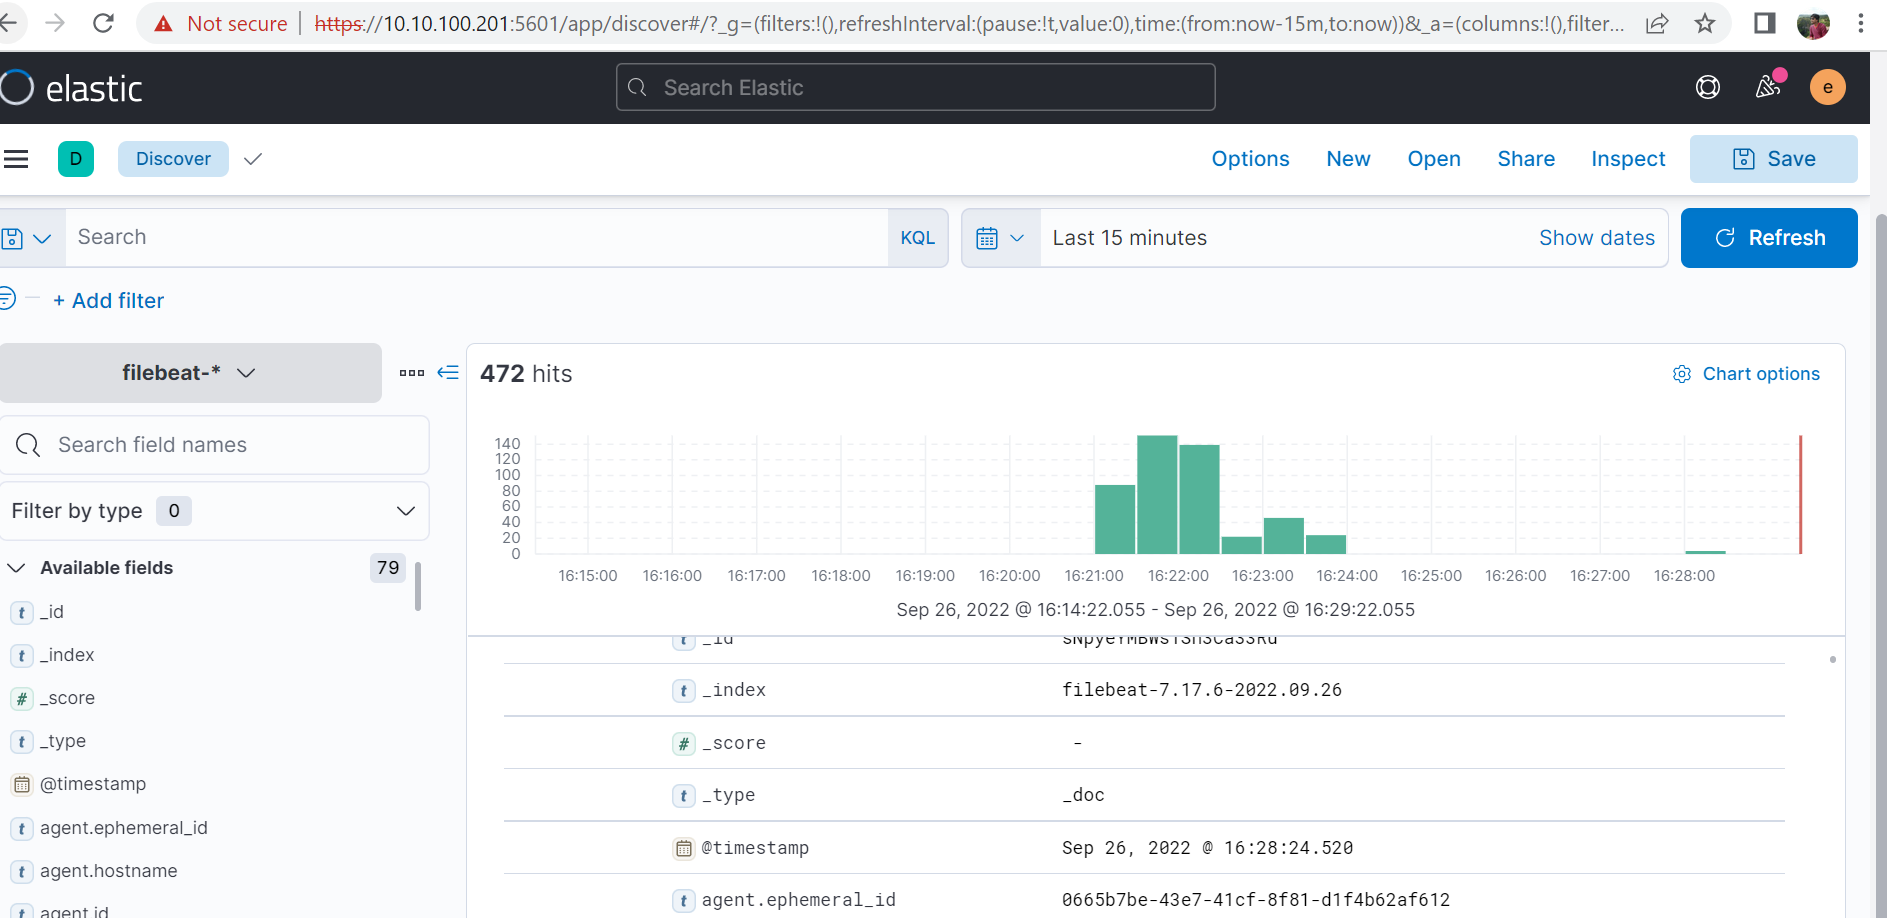Open the filebeat-* index pattern dropdown
1887x918 pixels.
[190, 372]
